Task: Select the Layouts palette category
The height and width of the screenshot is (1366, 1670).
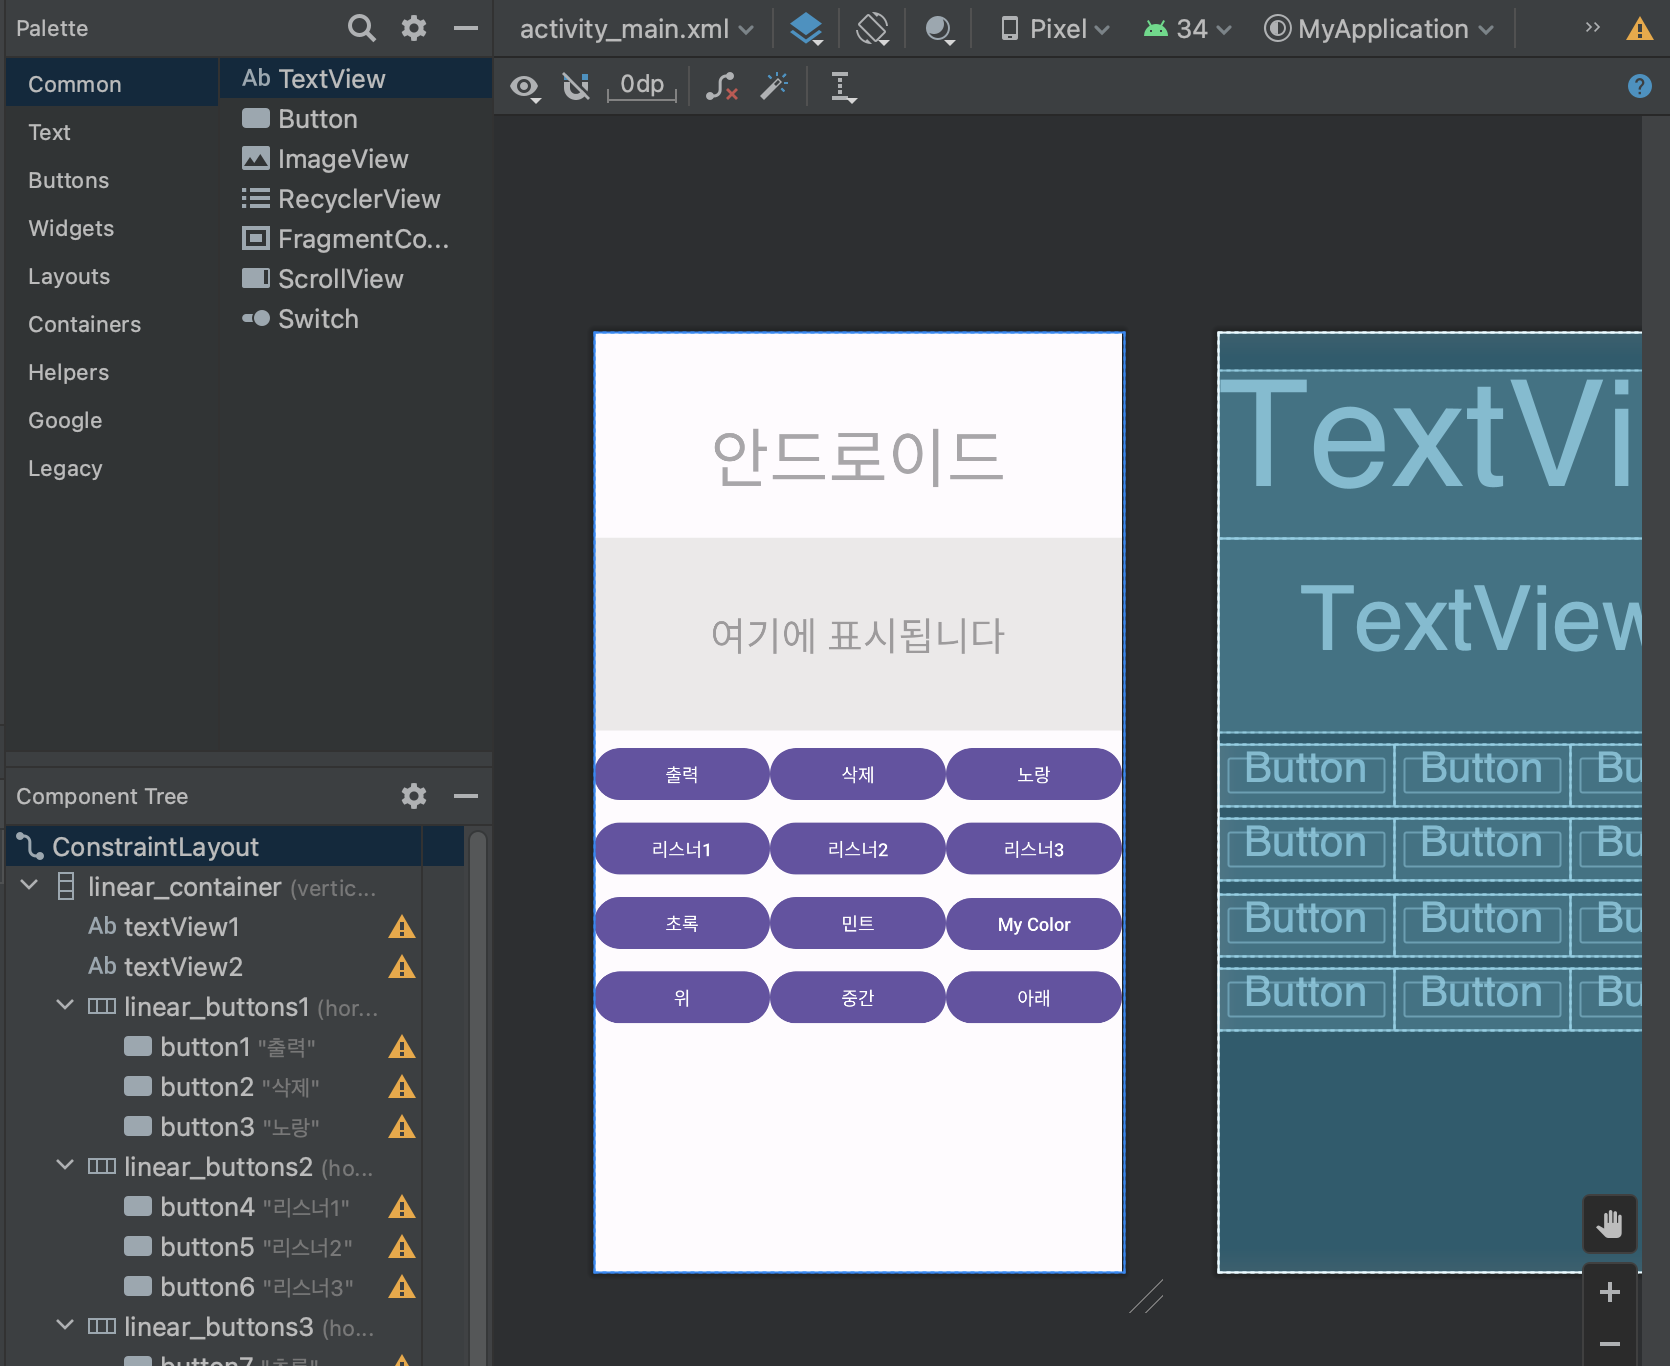Action: click(69, 276)
